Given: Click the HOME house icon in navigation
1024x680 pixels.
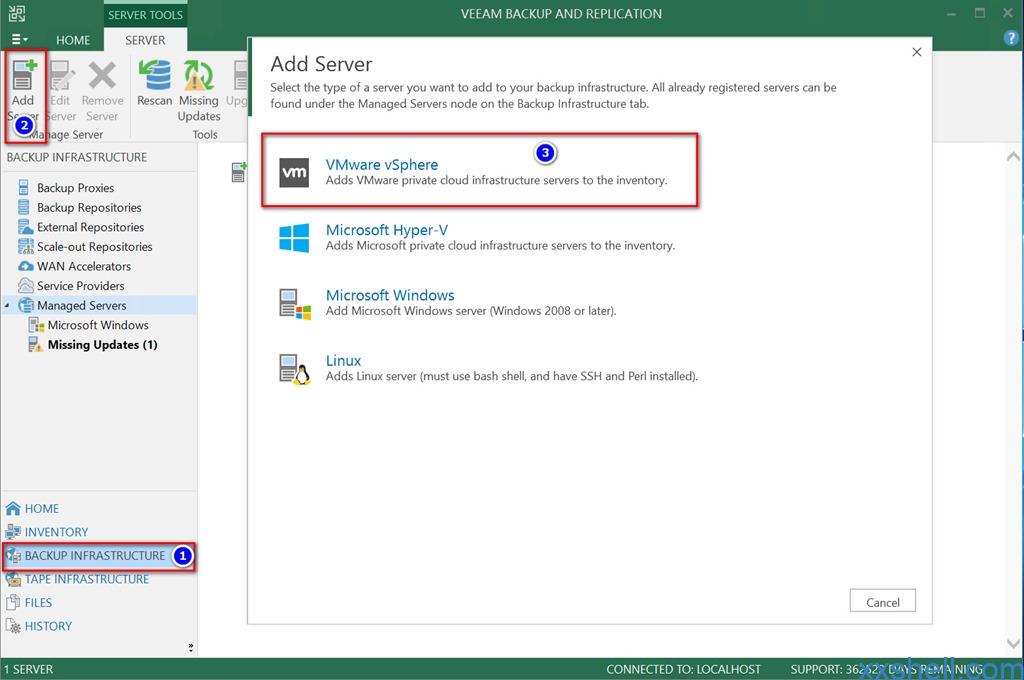Looking at the screenshot, I should pos(13,508).
